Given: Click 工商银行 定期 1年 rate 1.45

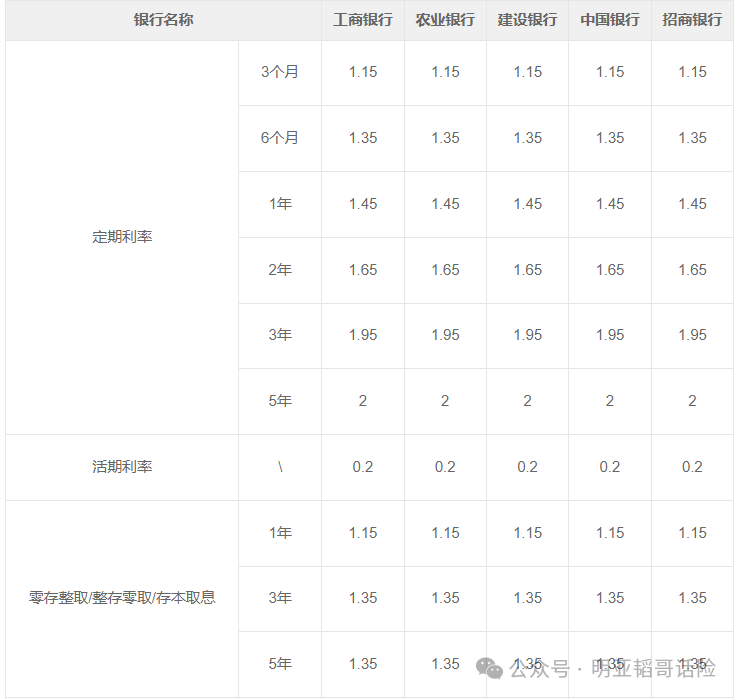Looking at the screenshot, I should [362, 204].
